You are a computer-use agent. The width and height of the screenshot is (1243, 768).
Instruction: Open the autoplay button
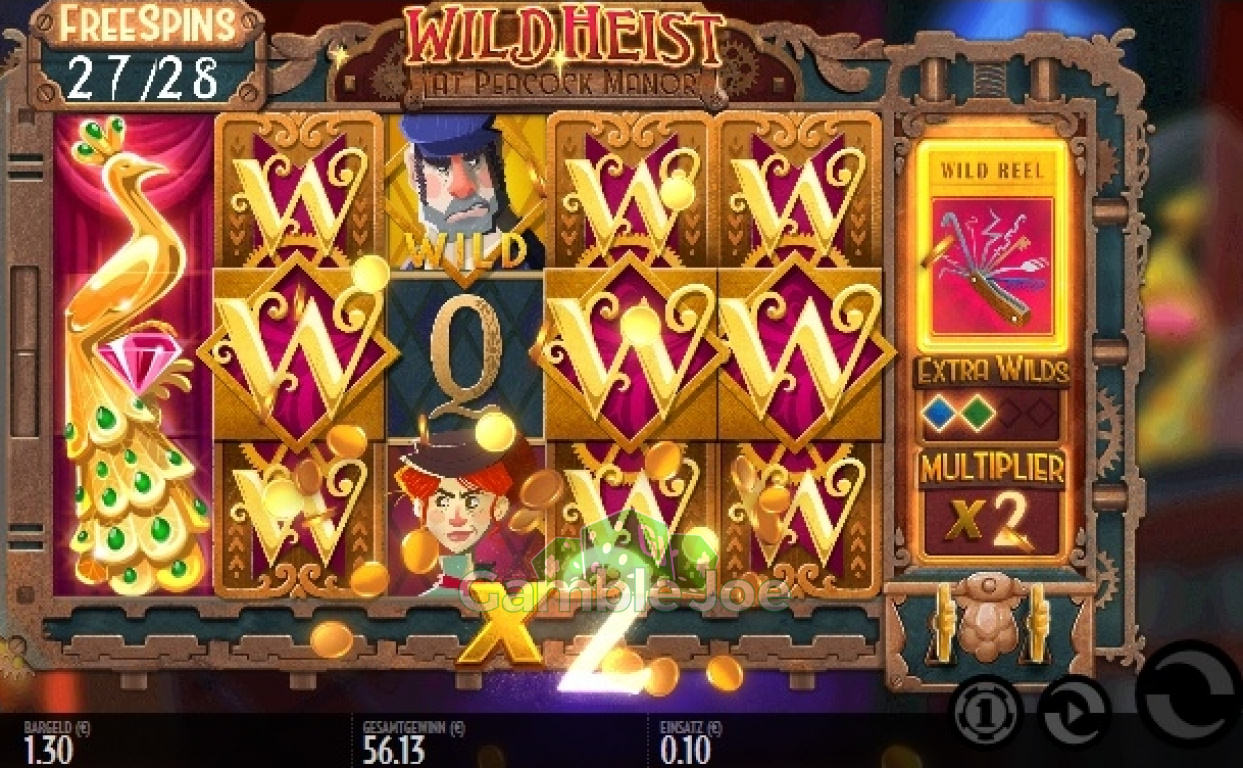pos(1074,713)
